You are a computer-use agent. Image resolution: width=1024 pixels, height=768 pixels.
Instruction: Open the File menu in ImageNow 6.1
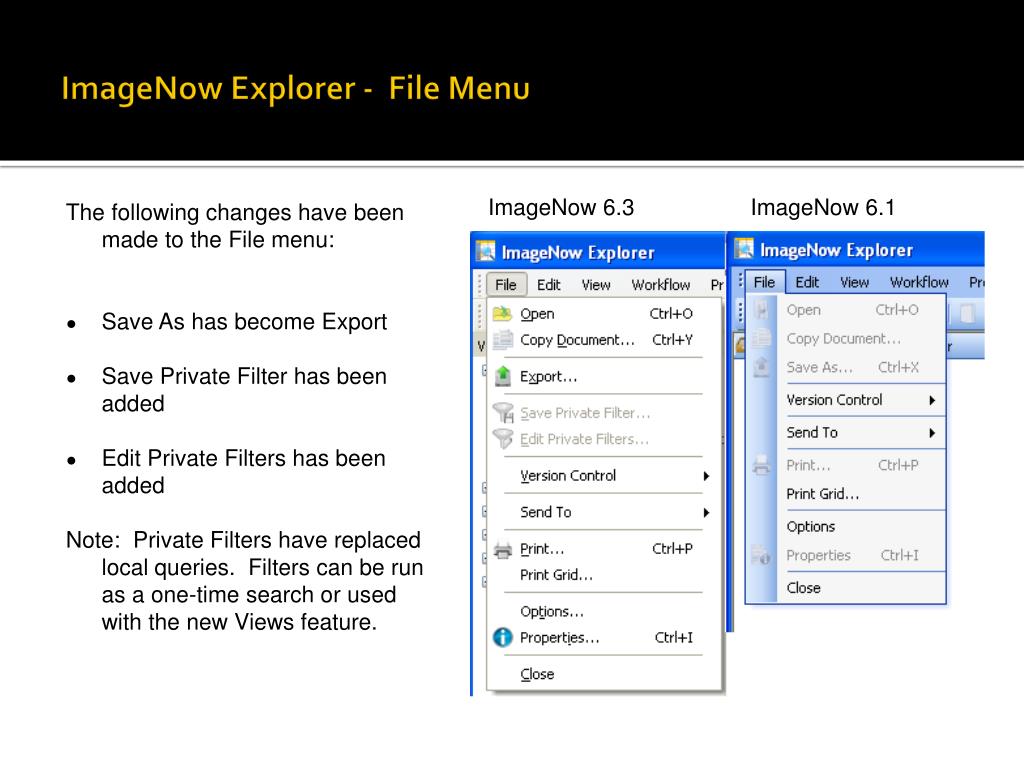764,282
